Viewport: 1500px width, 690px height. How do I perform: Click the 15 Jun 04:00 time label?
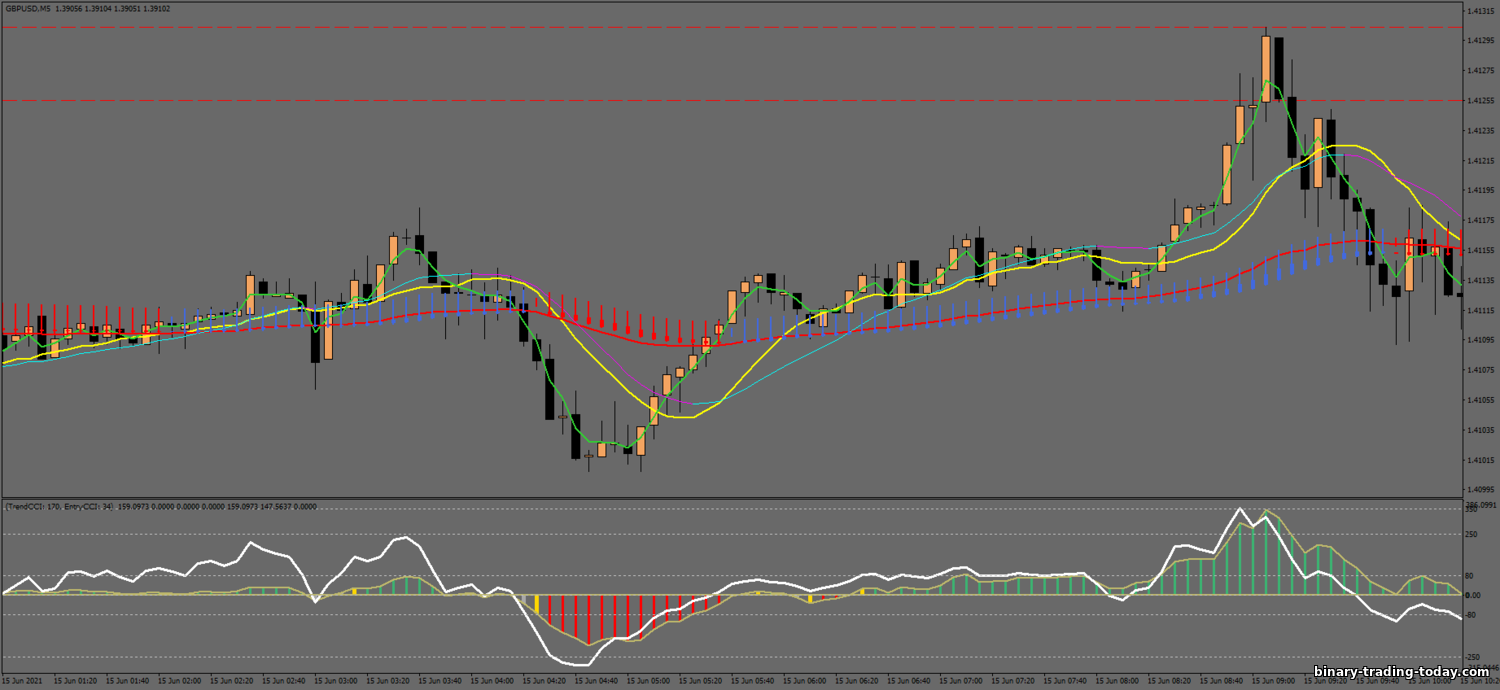[494, 680]
